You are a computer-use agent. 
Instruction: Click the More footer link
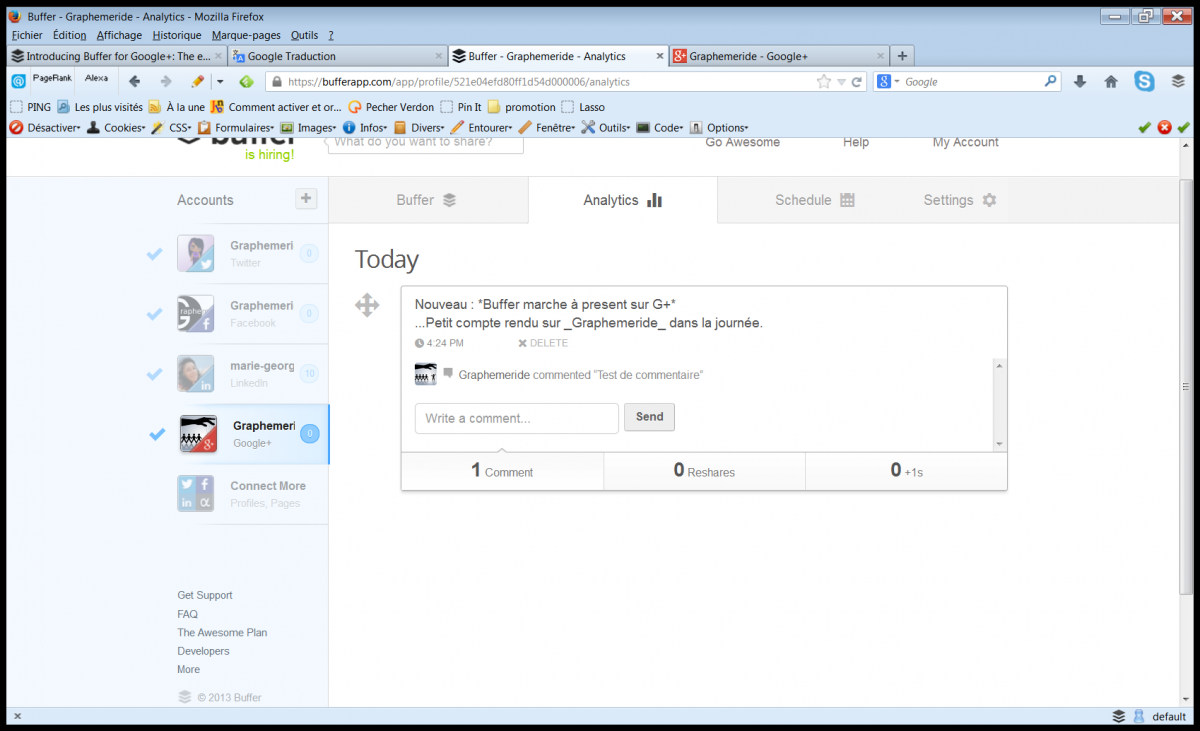[x=189, y=669]
